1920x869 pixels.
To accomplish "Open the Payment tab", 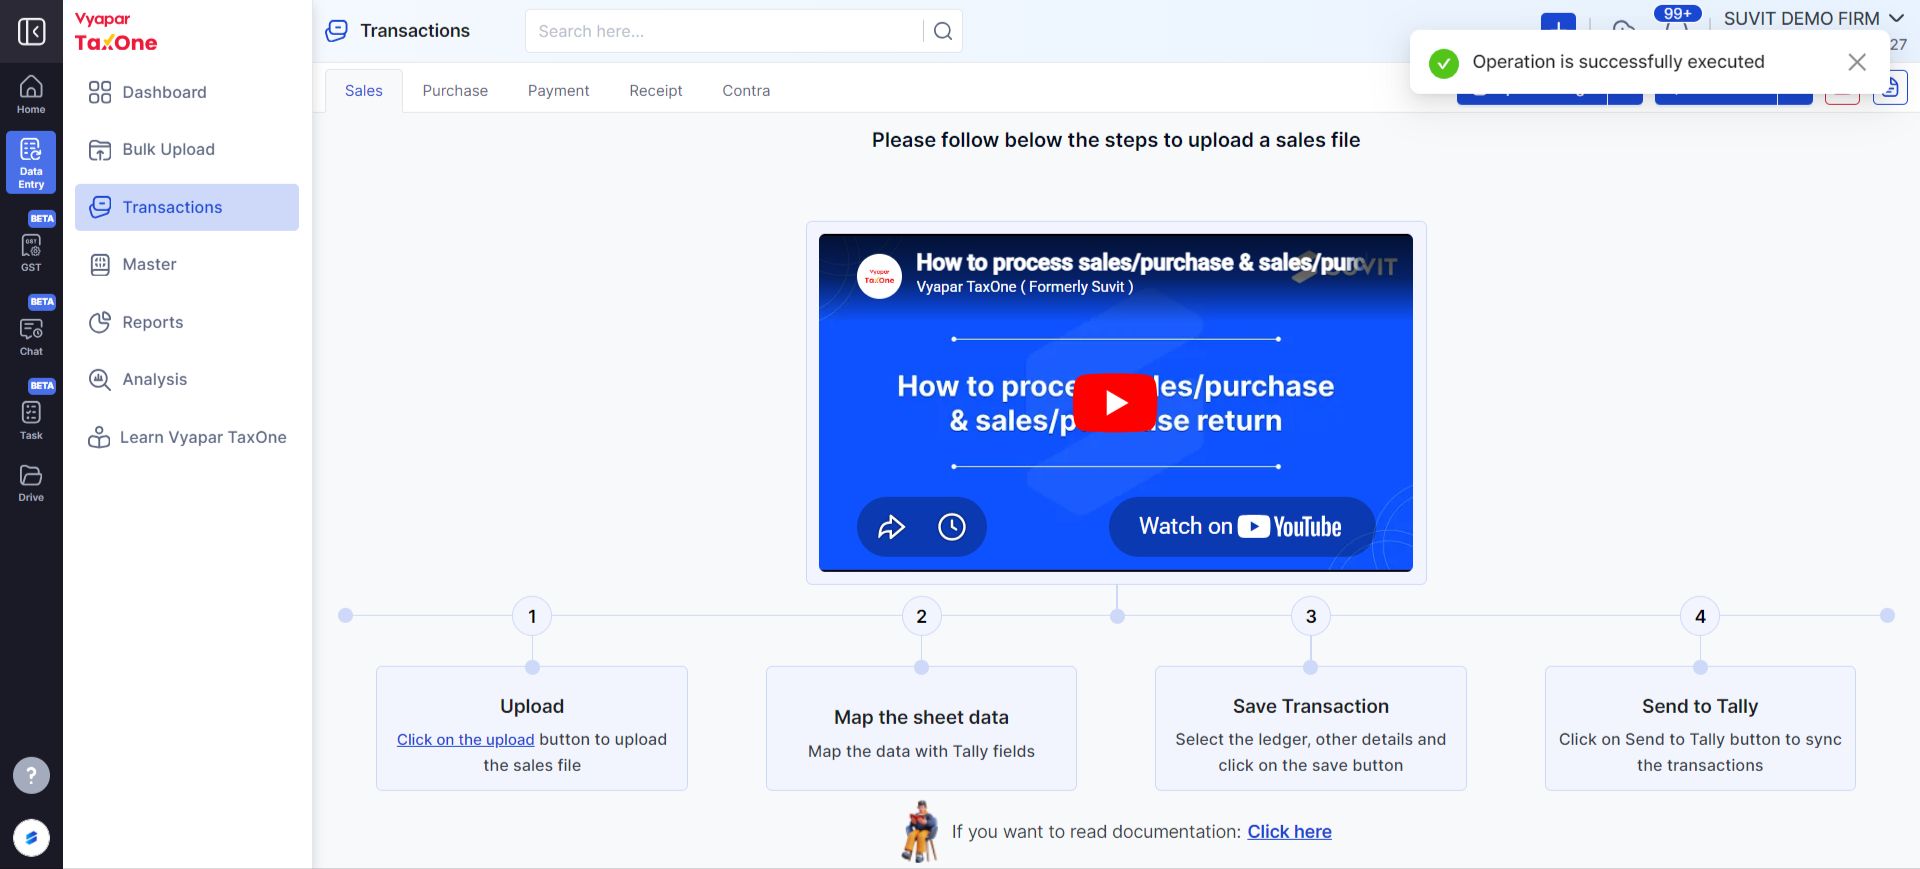I will pyautogui.click(x=558, y=91).
